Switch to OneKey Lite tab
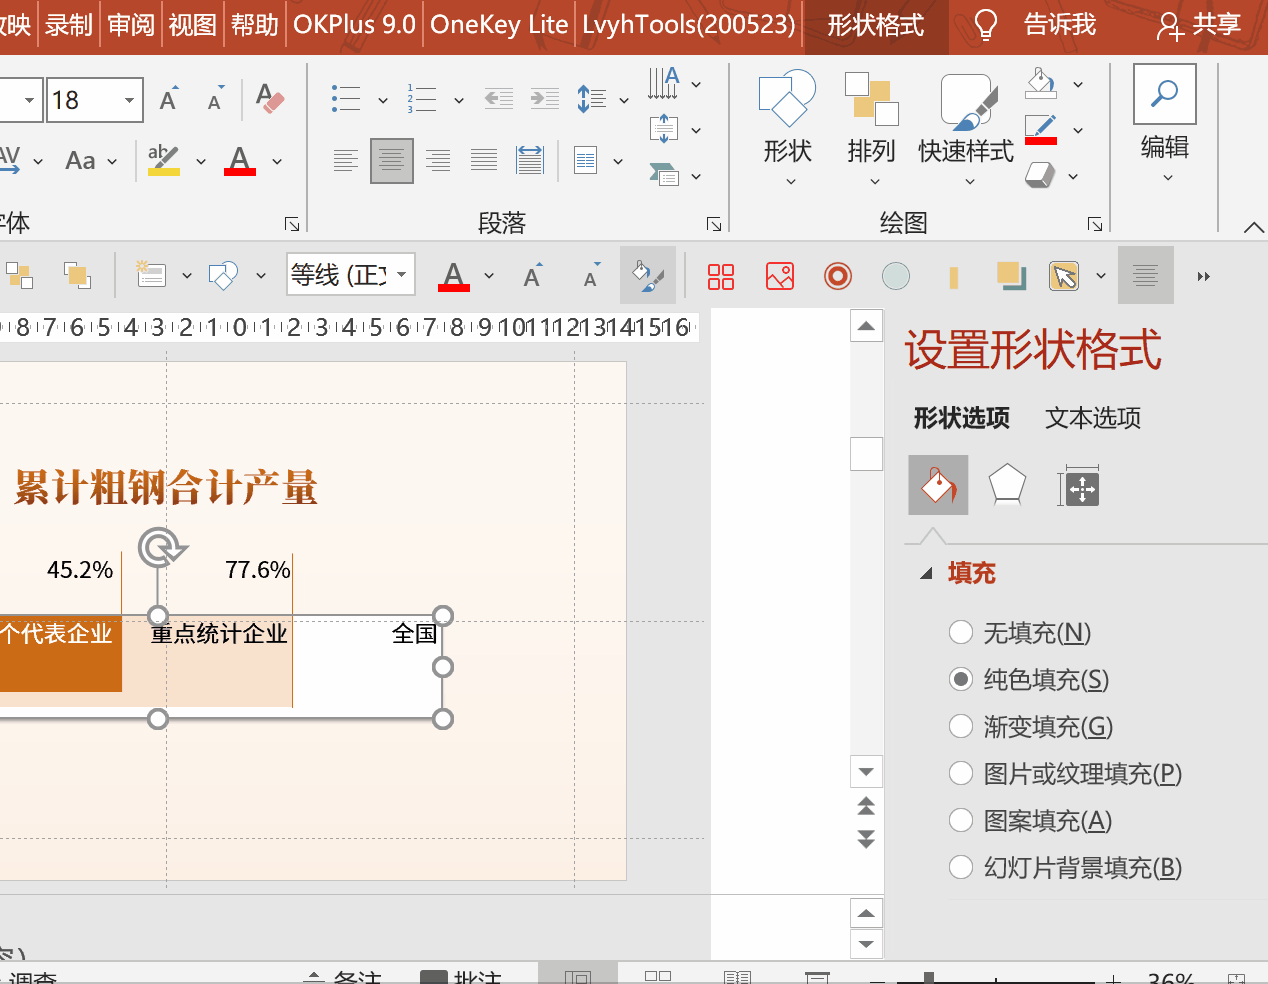Image resolution: width=1268 pixels, height=984 pixels. point(499,24)
